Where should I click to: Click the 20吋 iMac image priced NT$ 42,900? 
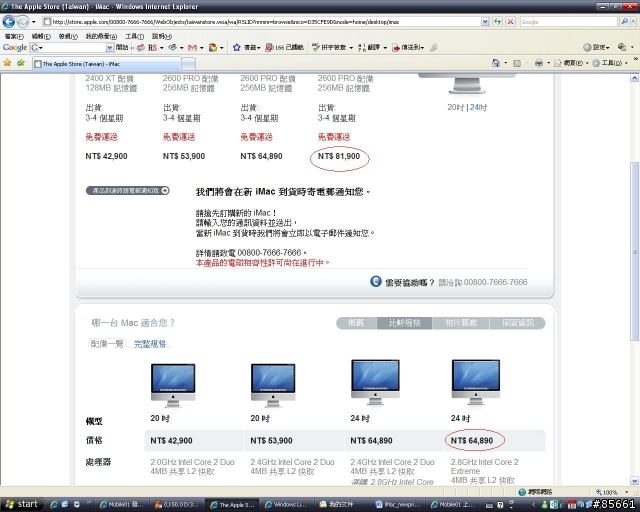click(x=173, y=385)
